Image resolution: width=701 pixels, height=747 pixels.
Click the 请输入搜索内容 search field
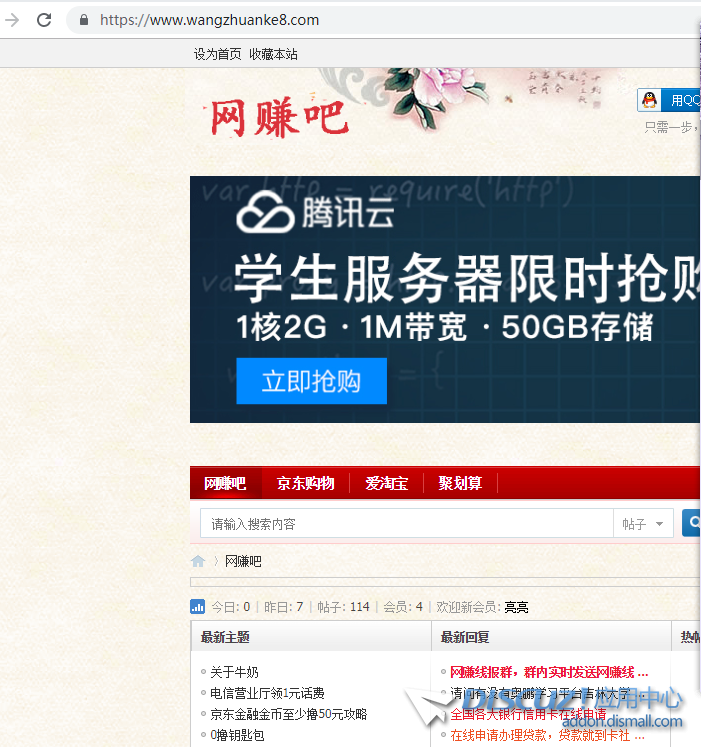click(406, 524)
